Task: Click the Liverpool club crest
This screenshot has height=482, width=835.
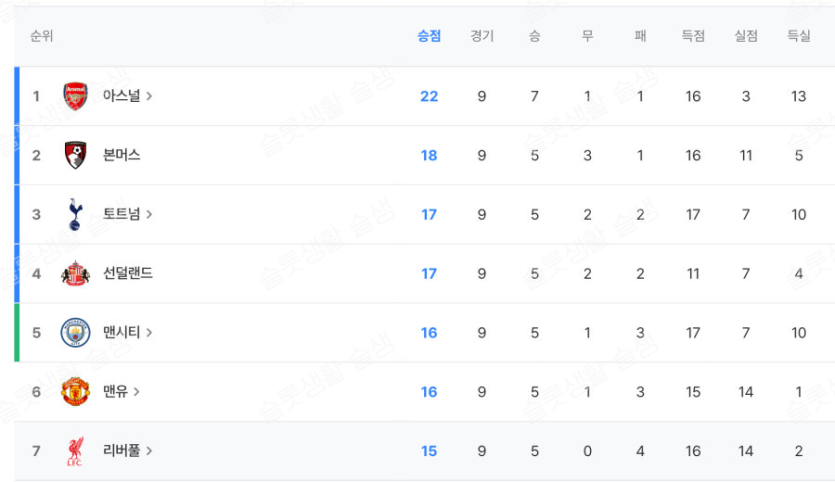Action: click(x=75, y=450)
